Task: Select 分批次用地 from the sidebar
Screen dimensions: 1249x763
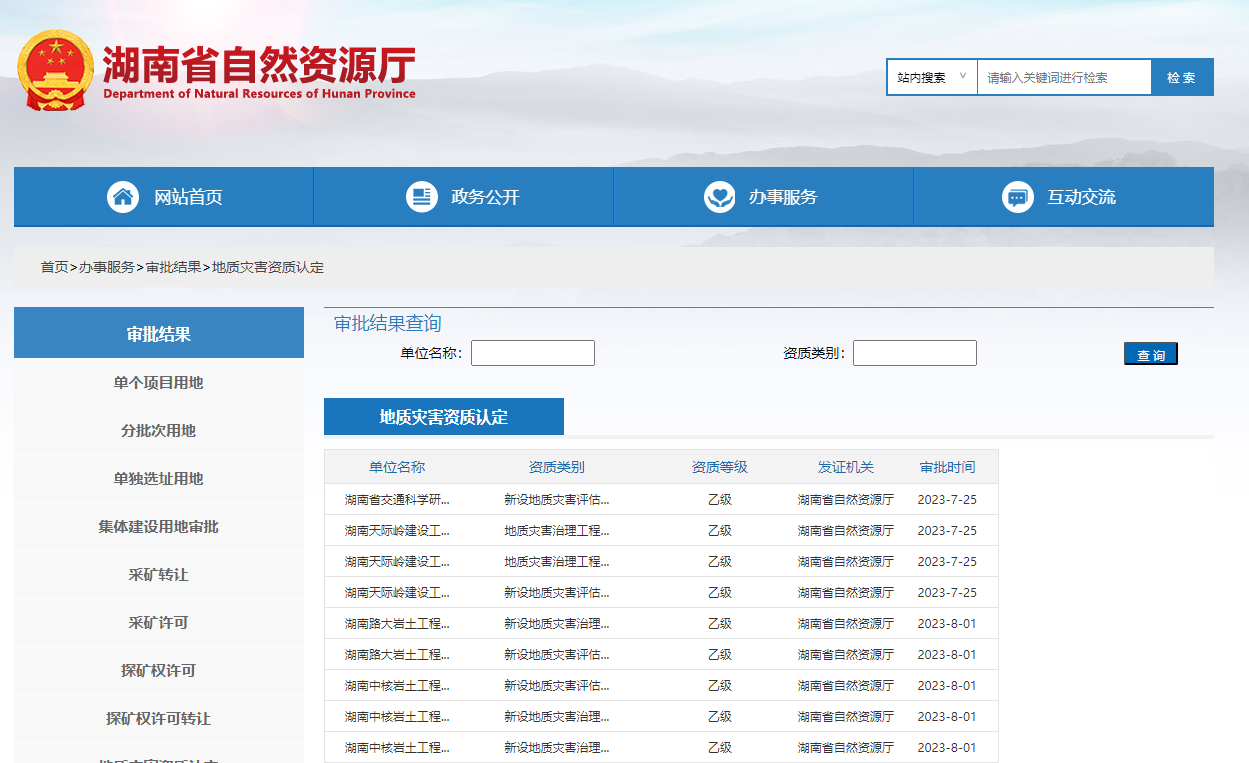Action: (158, 431)
